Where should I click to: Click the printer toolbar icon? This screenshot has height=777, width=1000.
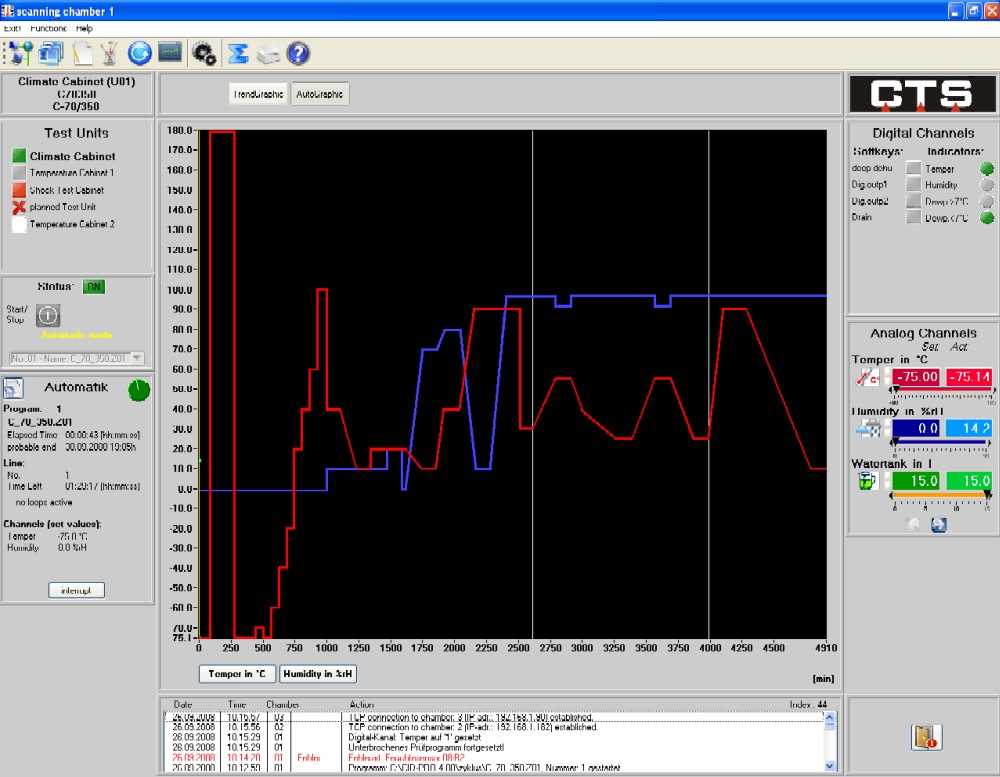(x=268, y=55)
